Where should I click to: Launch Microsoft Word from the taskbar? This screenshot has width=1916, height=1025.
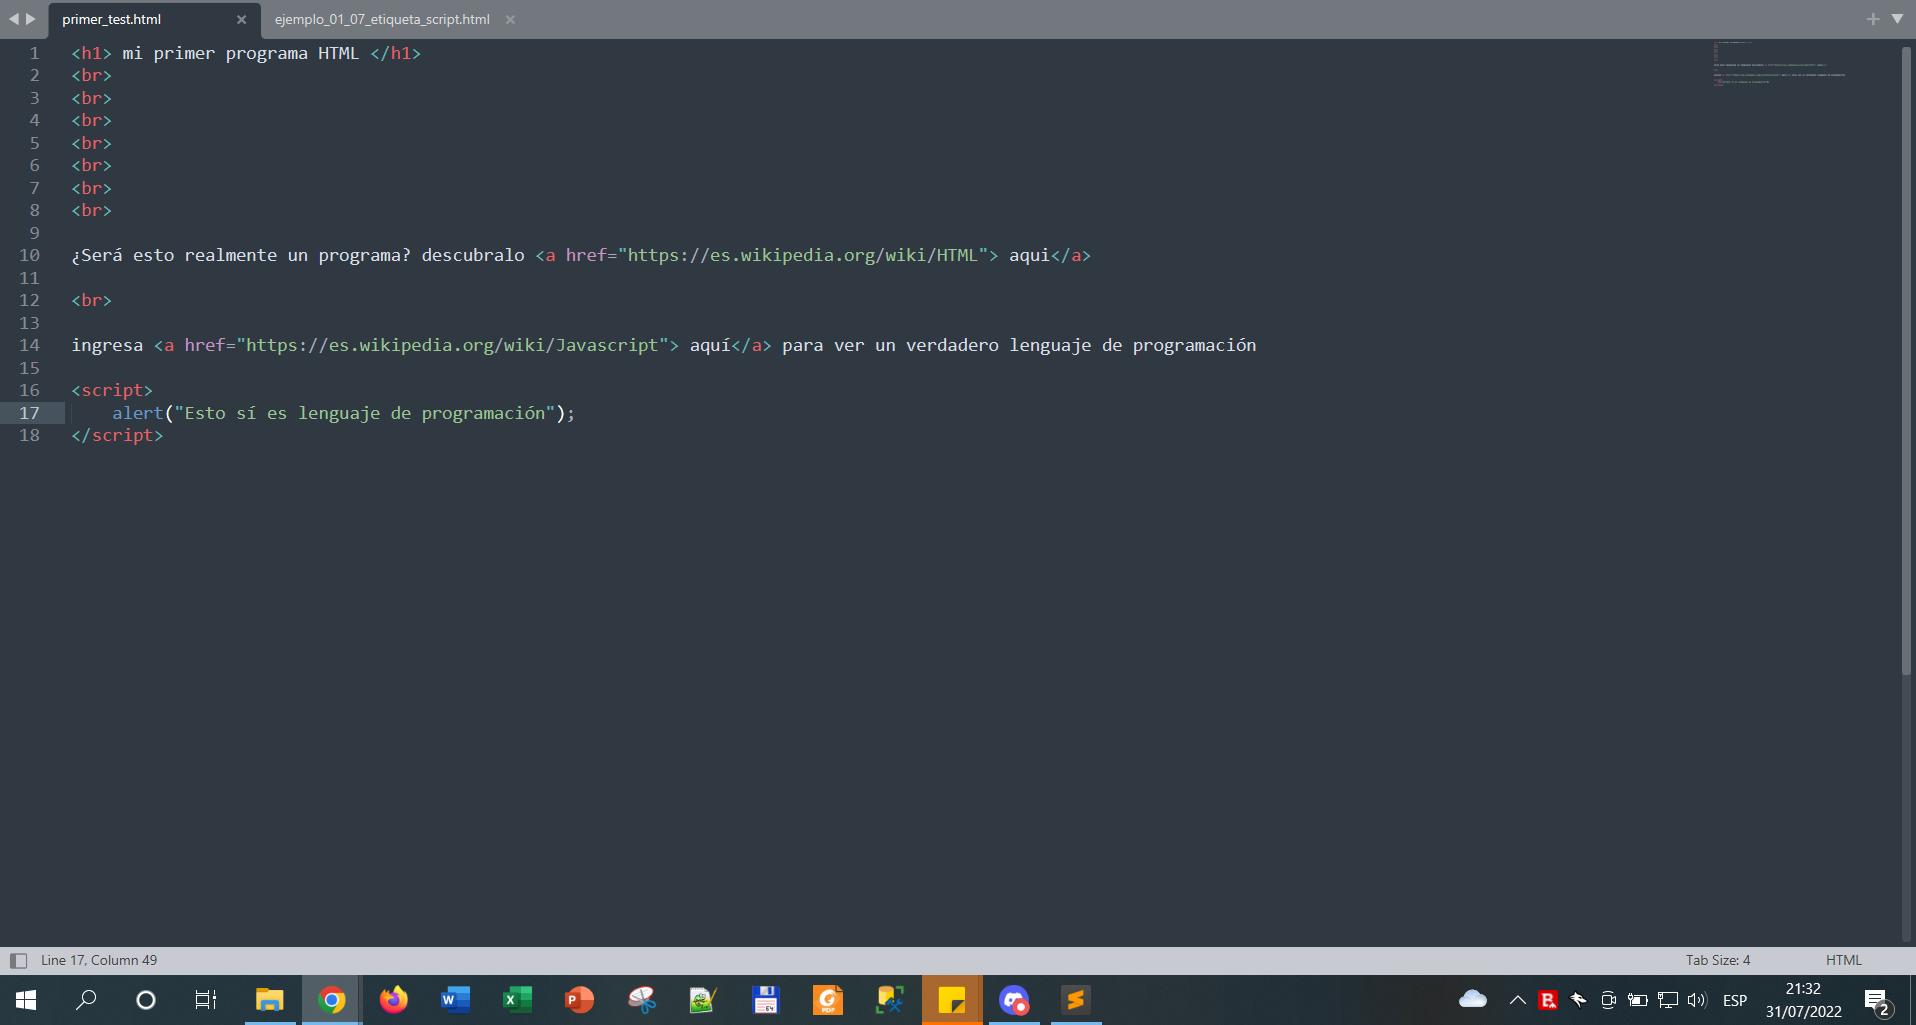pyautogui.click(x=456, y=1000)
